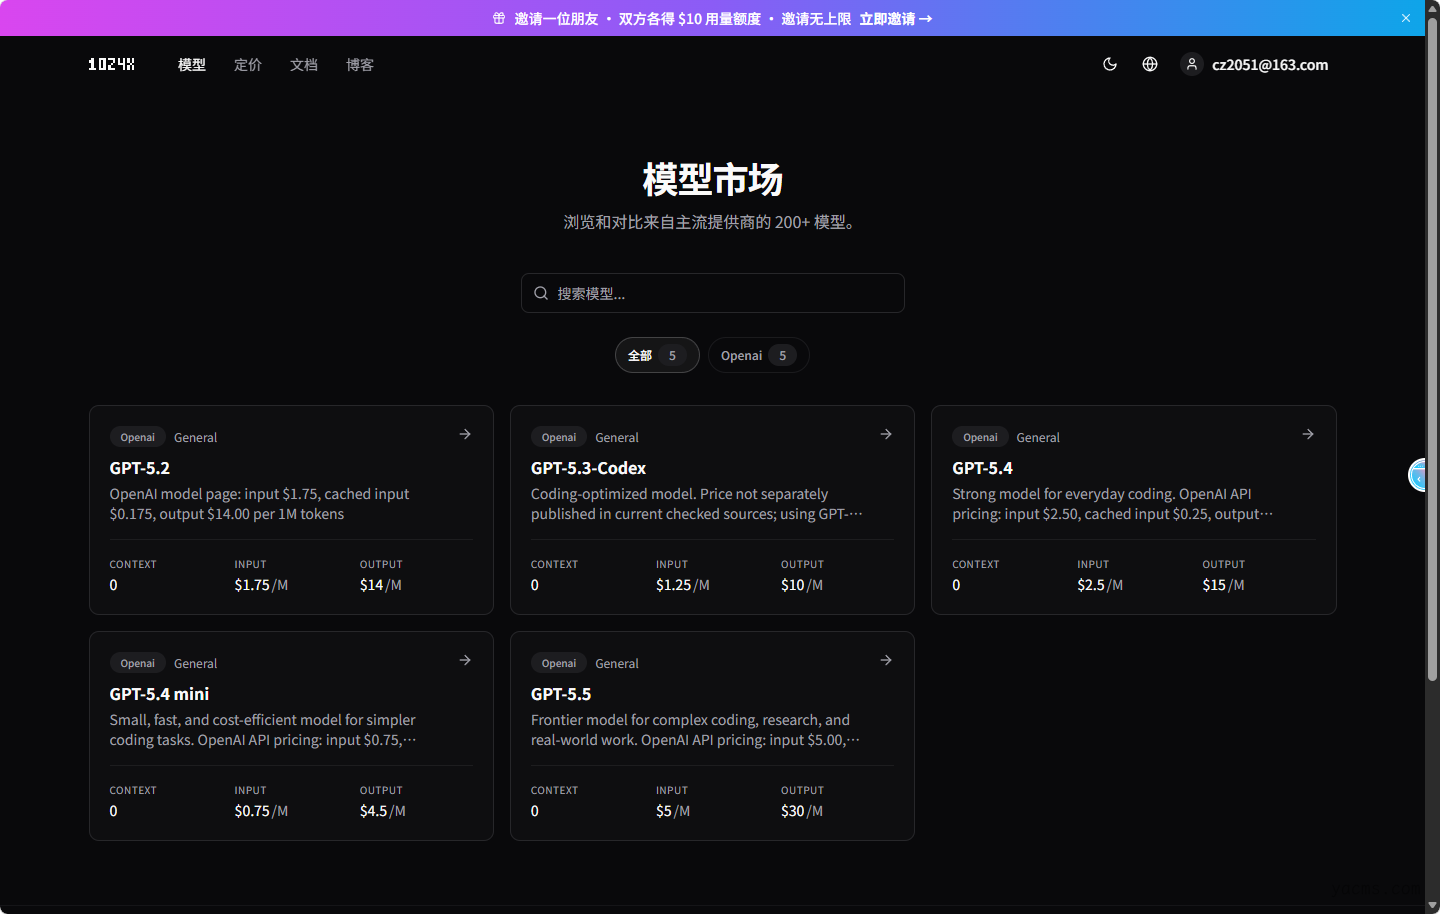Click General label on GPT-5.5 card
The image size is (1440, 914).
click(x=617, y=664)
